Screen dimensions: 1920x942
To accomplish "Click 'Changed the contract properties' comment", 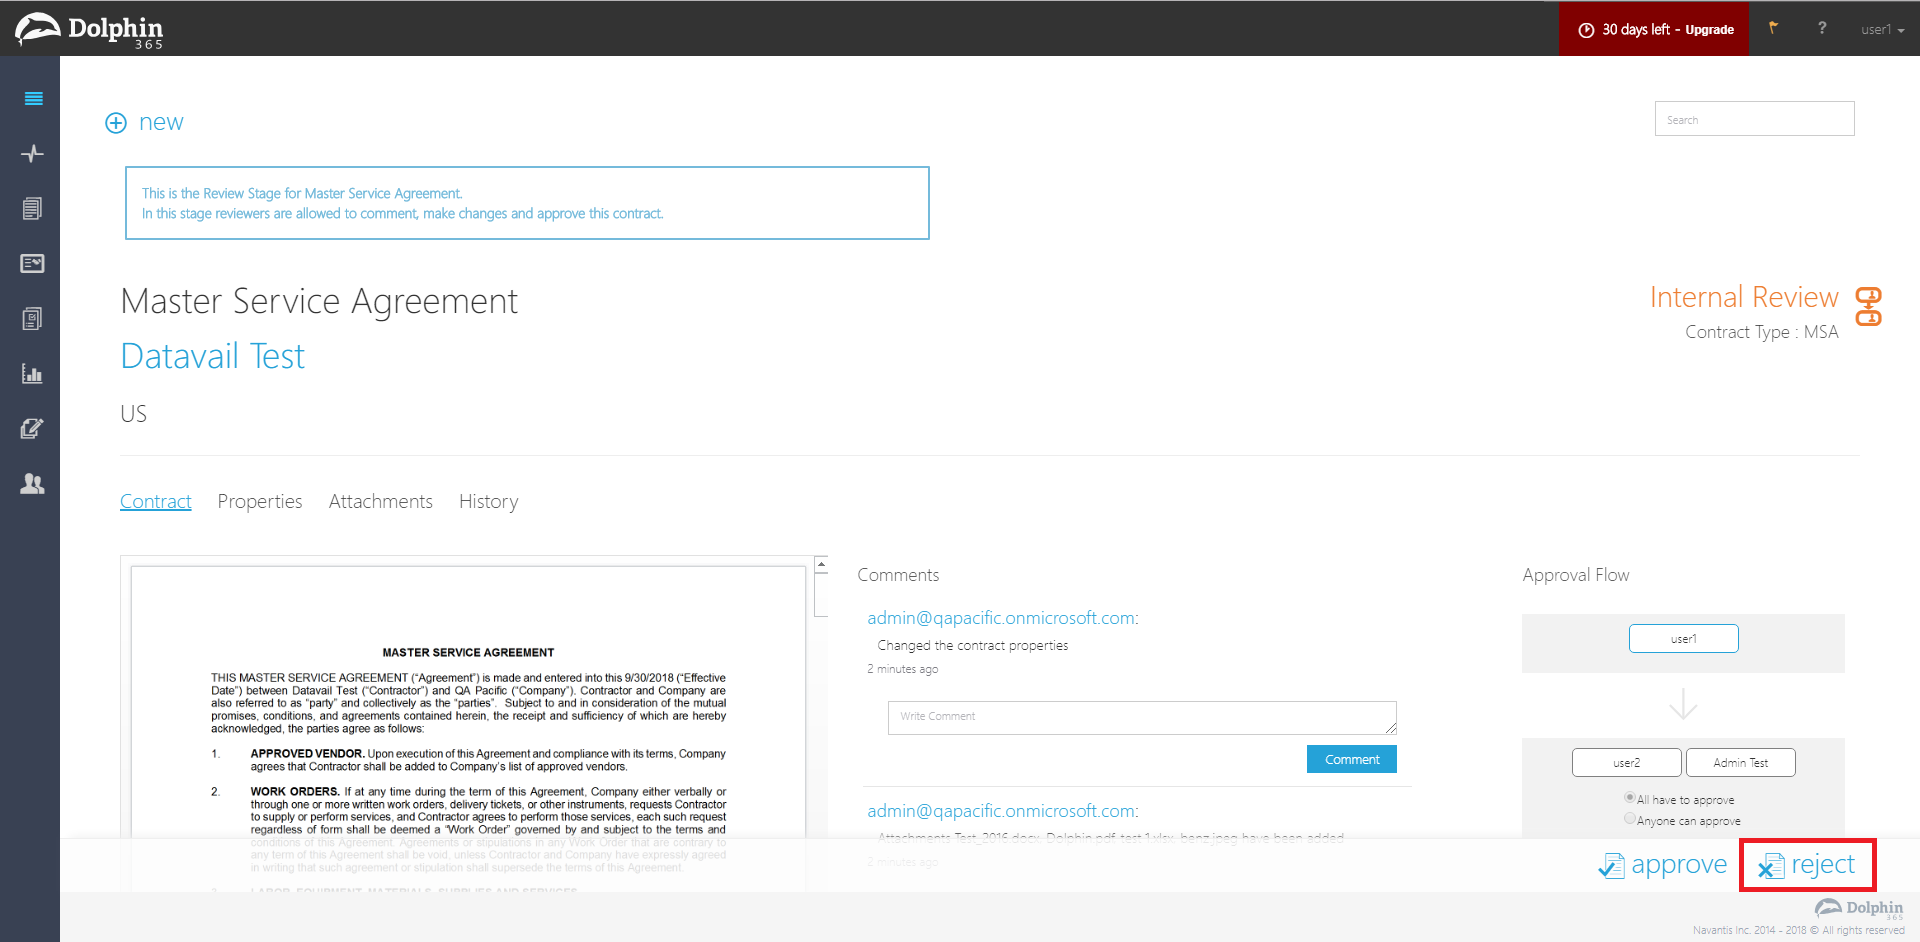I will click(973, 646).
